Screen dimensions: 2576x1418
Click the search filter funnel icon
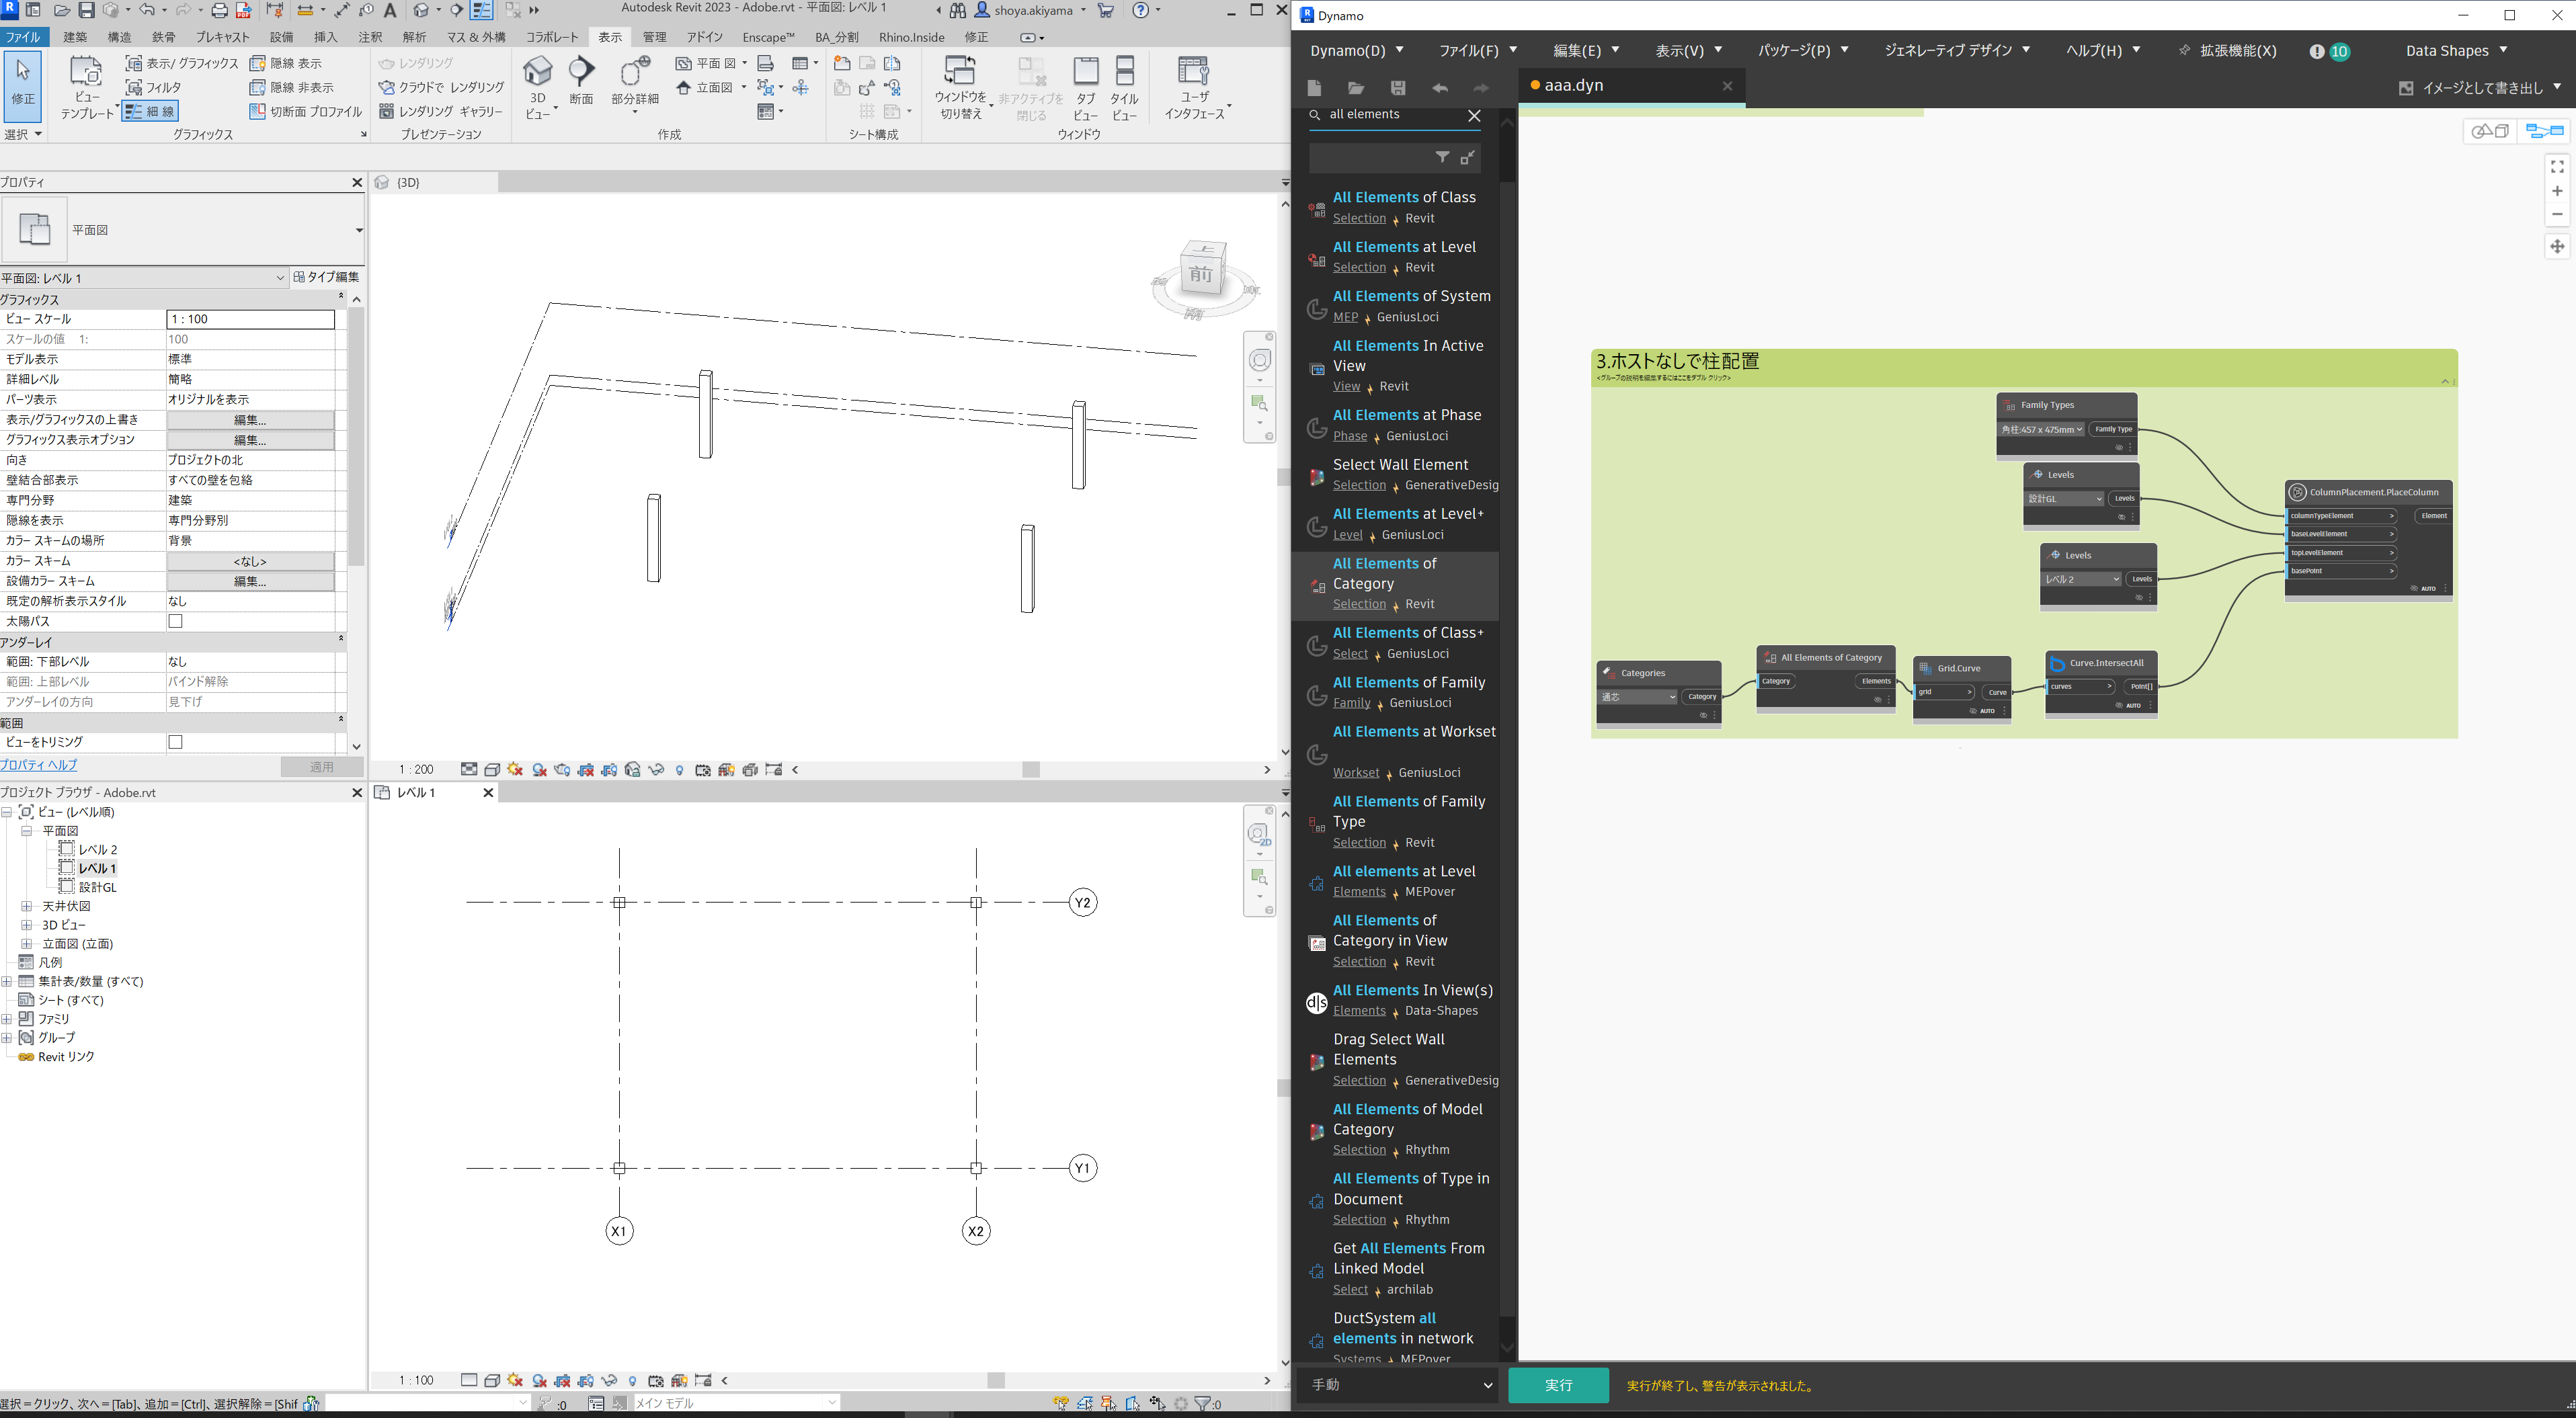point(1442,157)
